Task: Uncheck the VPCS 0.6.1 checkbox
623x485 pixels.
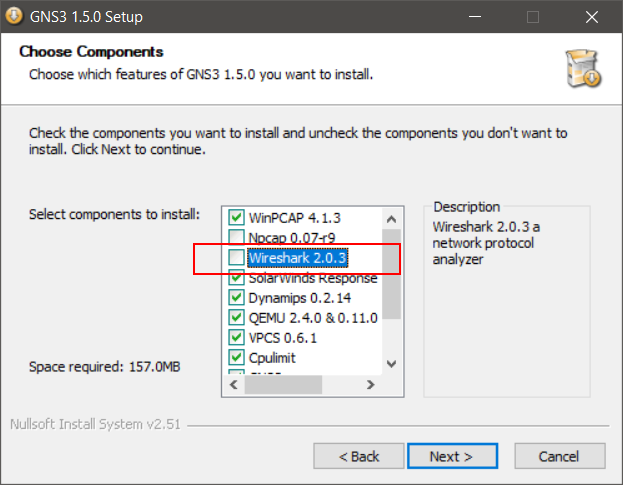Action: pyautogui.click(x=236, y=337)
